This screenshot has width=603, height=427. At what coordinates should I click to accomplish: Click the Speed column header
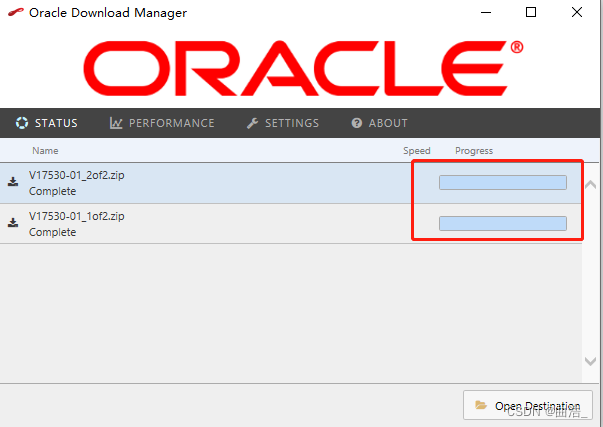416,150
